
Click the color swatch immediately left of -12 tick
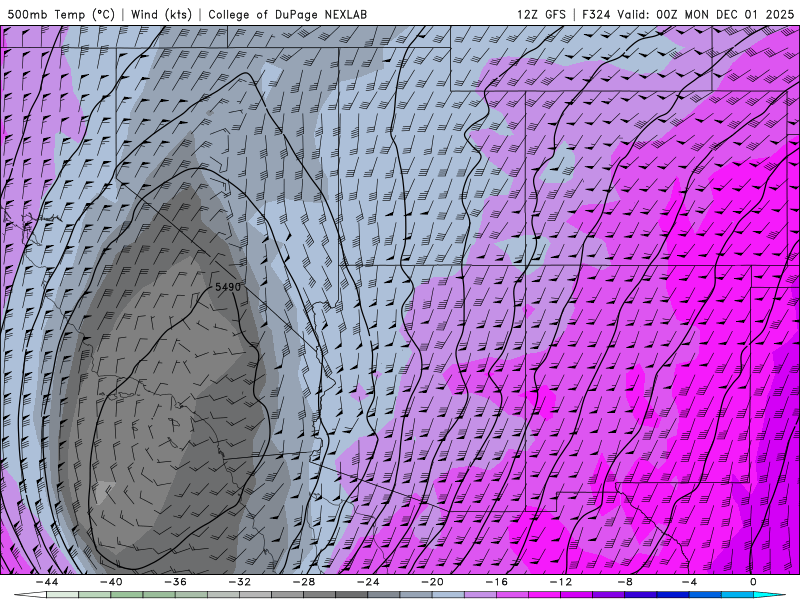(x=545, y=595)
